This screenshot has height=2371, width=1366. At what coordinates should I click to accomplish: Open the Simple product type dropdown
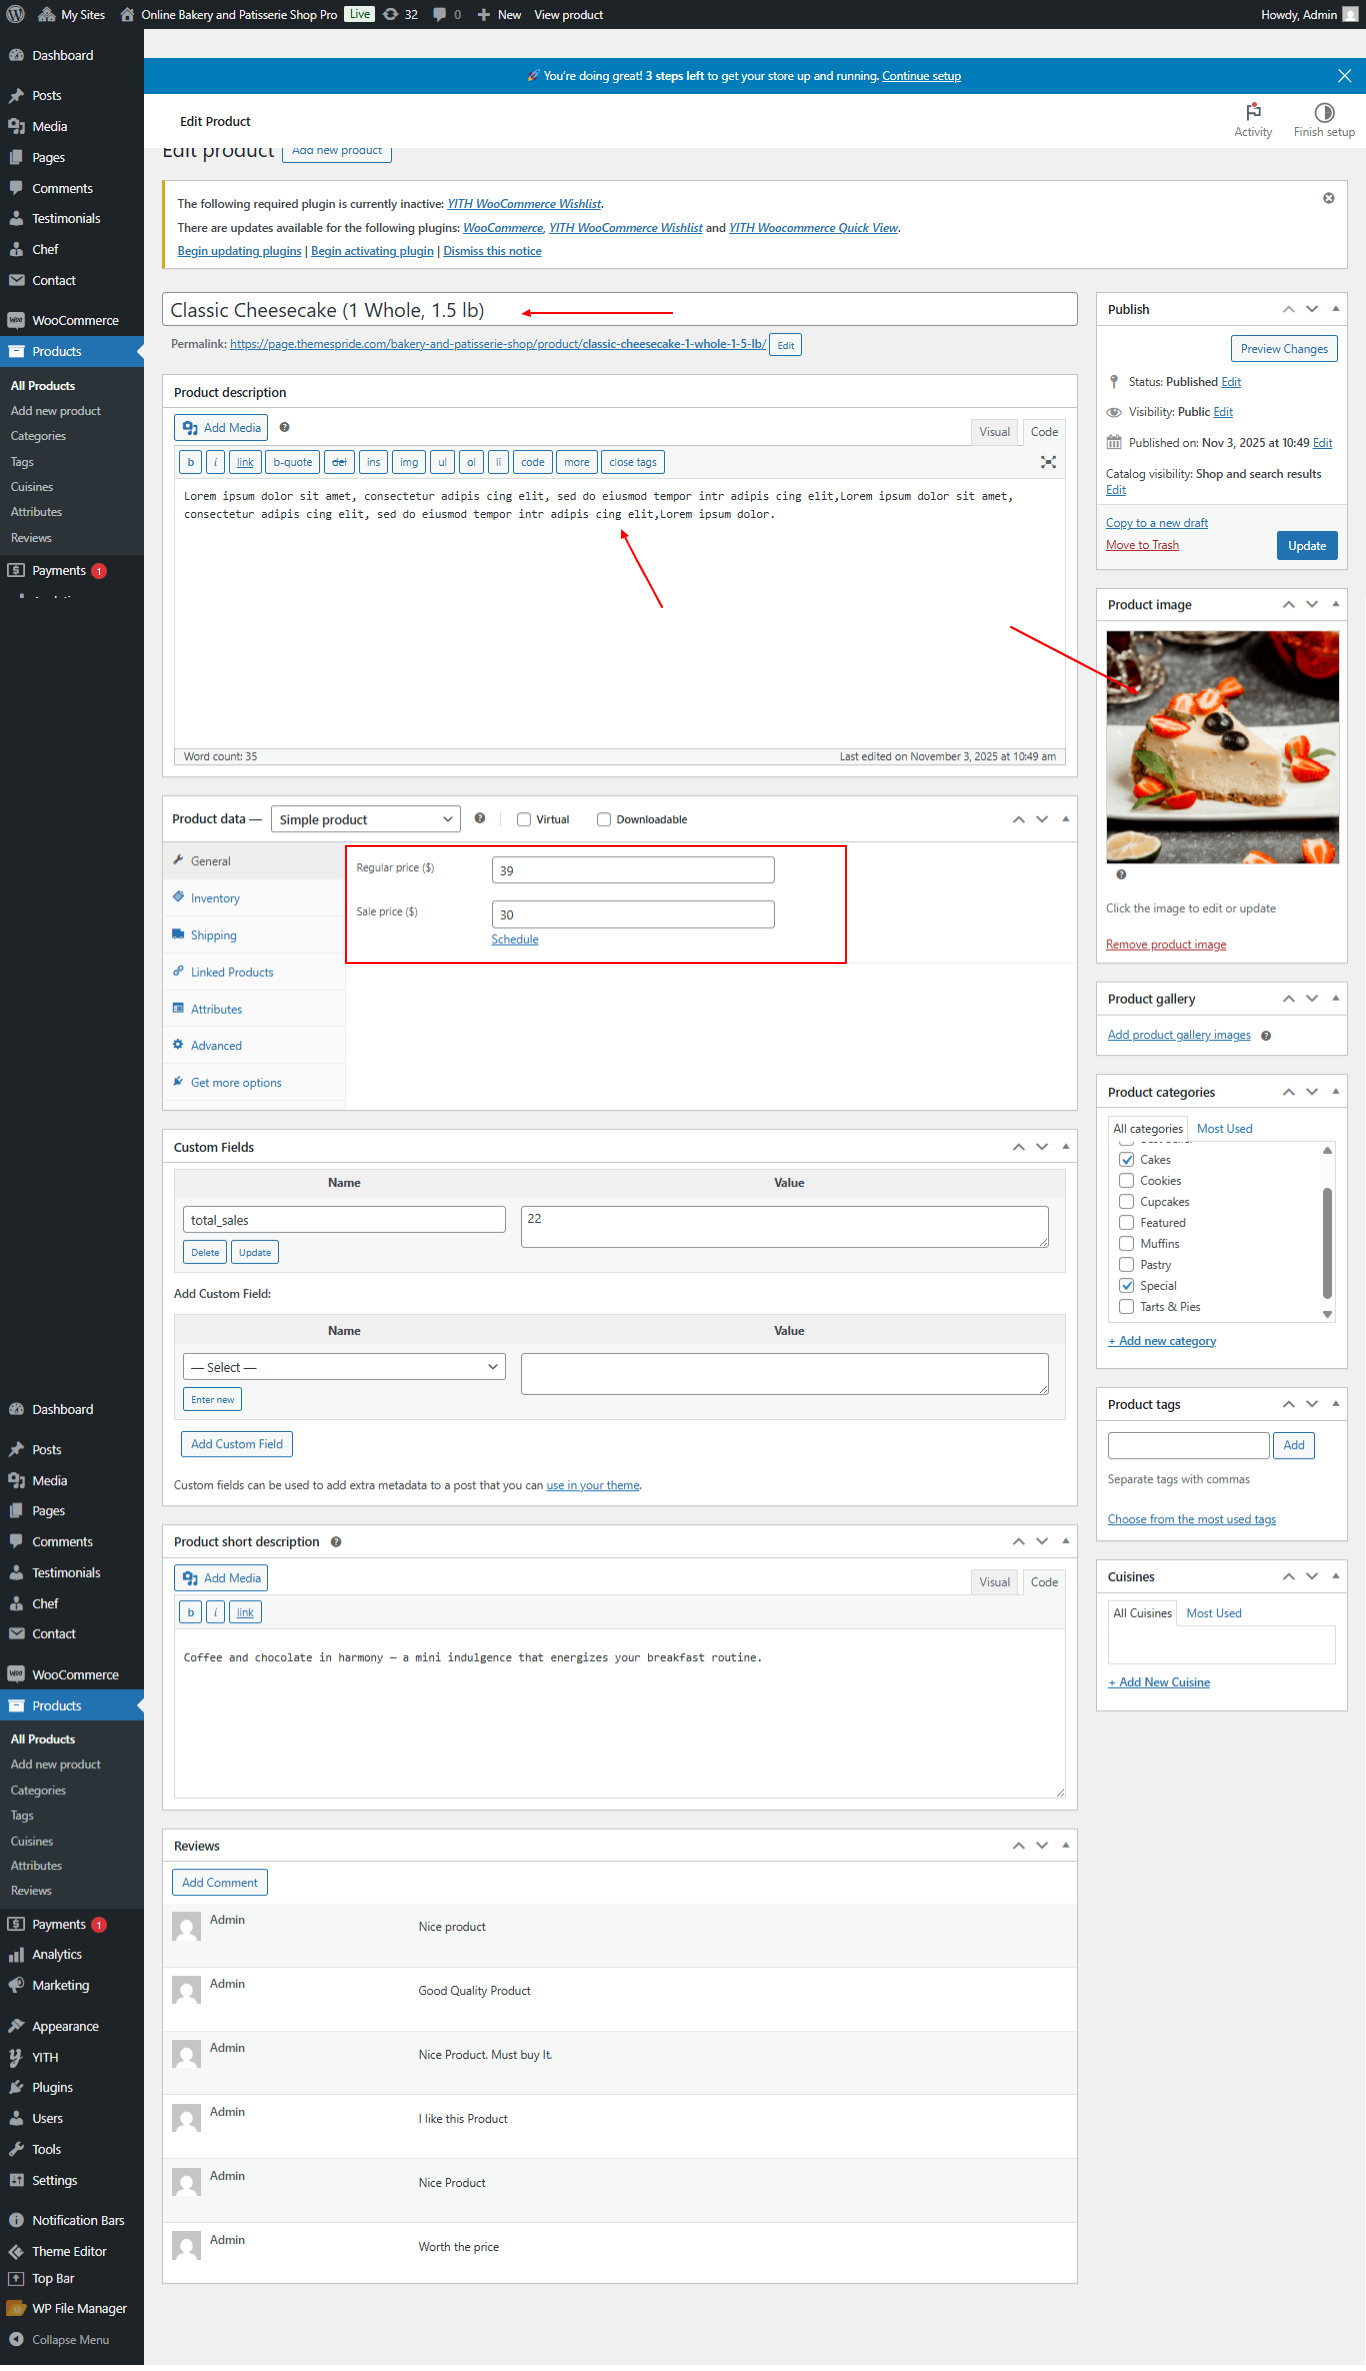point(365,819)
